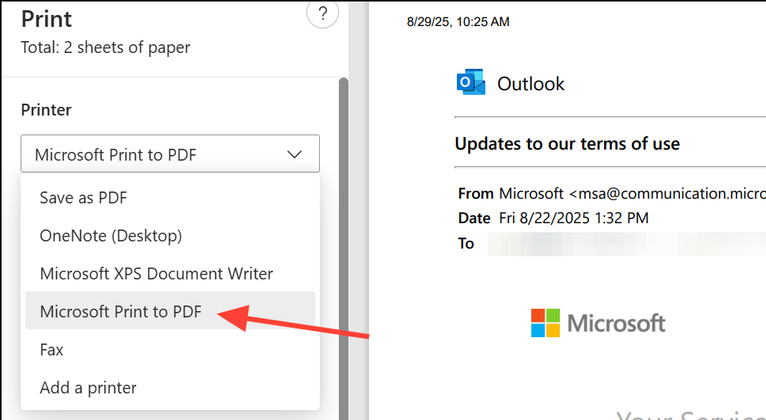This screenshot has width=766, height=420.
Task: Choose Fax from the printer list
Action: click(170, 349)
